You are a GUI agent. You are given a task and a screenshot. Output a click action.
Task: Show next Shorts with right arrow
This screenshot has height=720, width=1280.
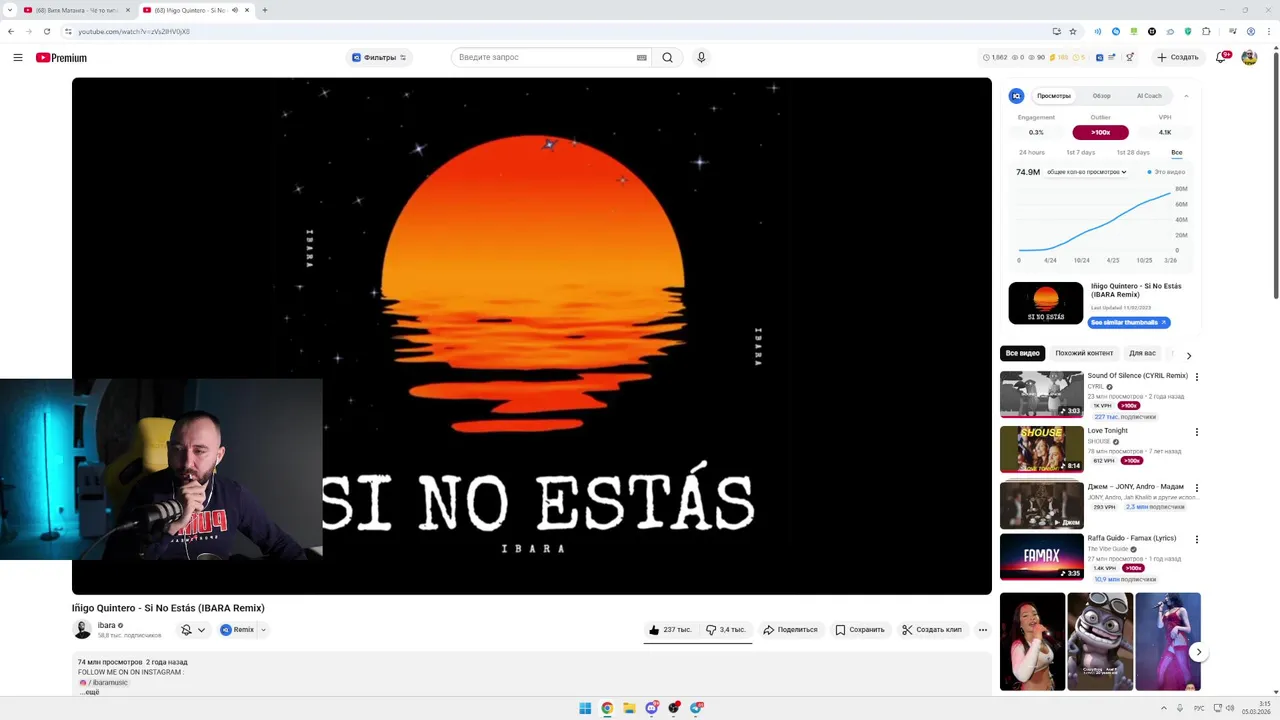[x=1198, y=652]
